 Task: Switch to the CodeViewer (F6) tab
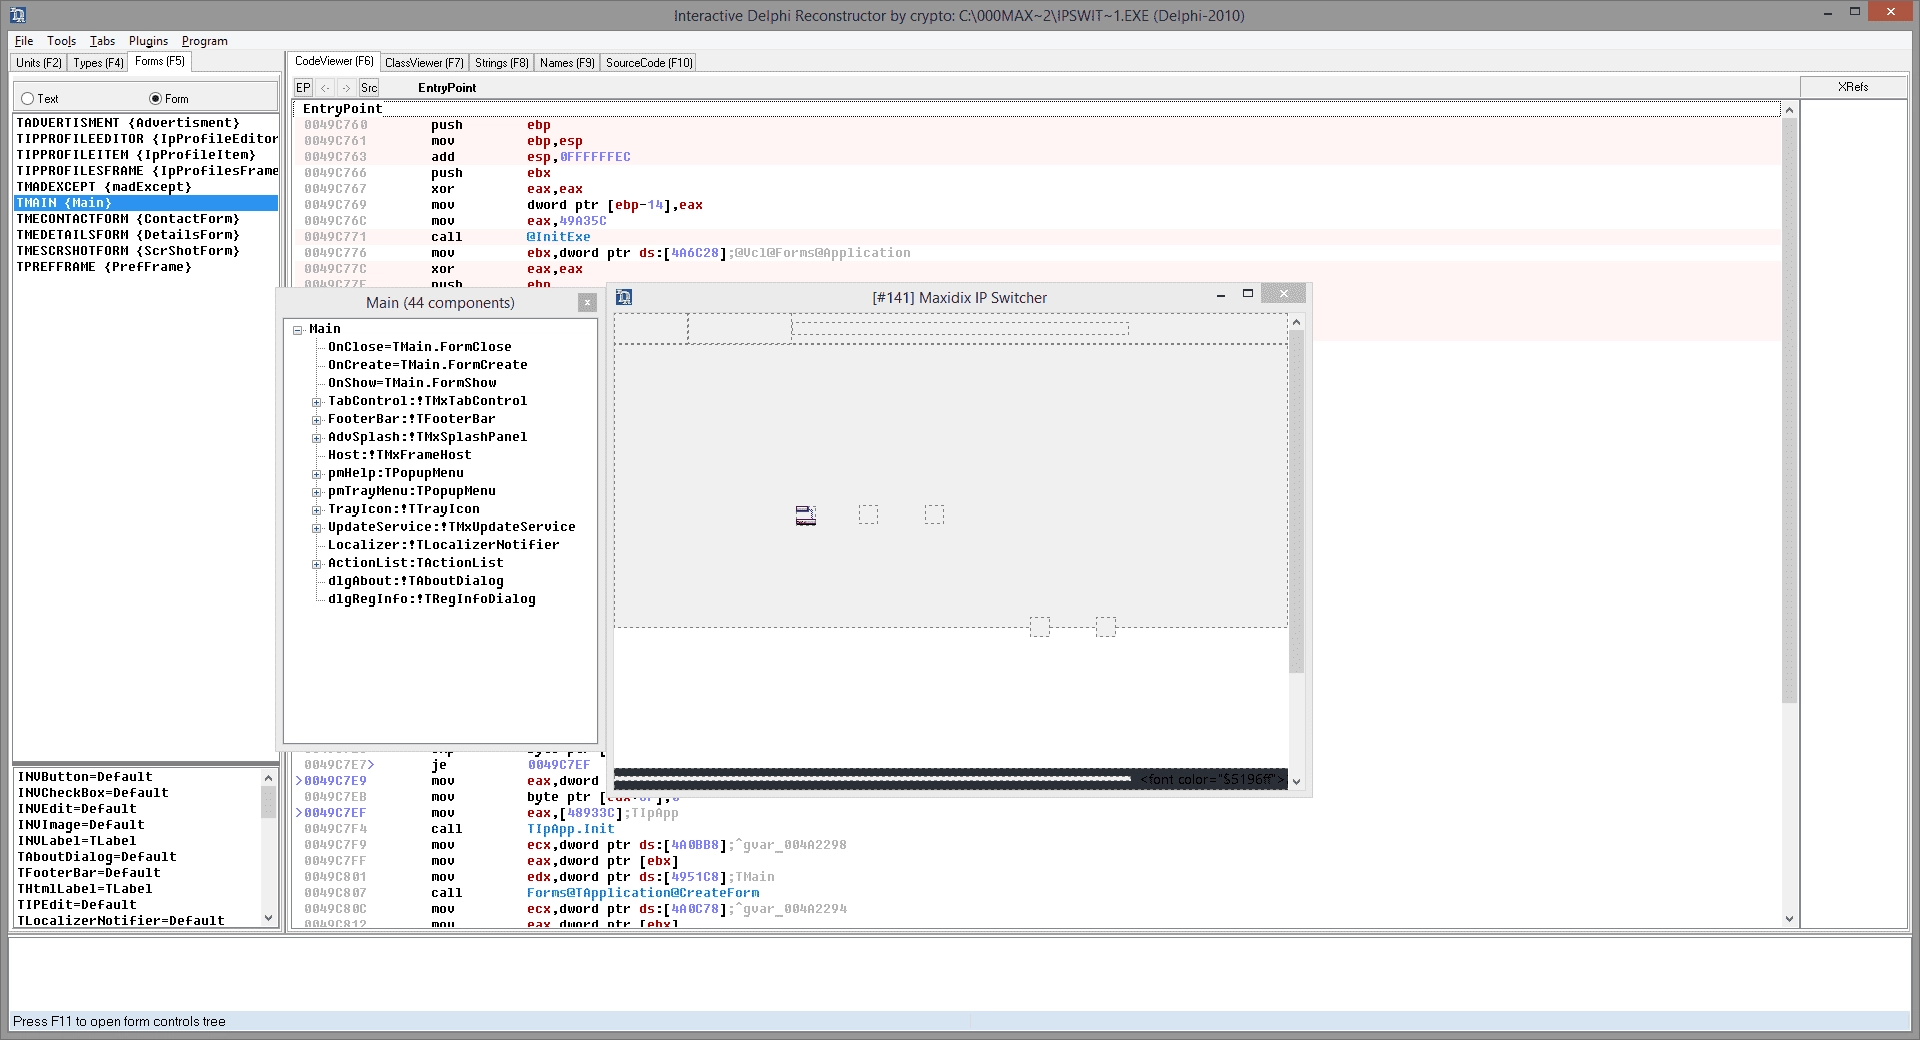coord(334,61)
